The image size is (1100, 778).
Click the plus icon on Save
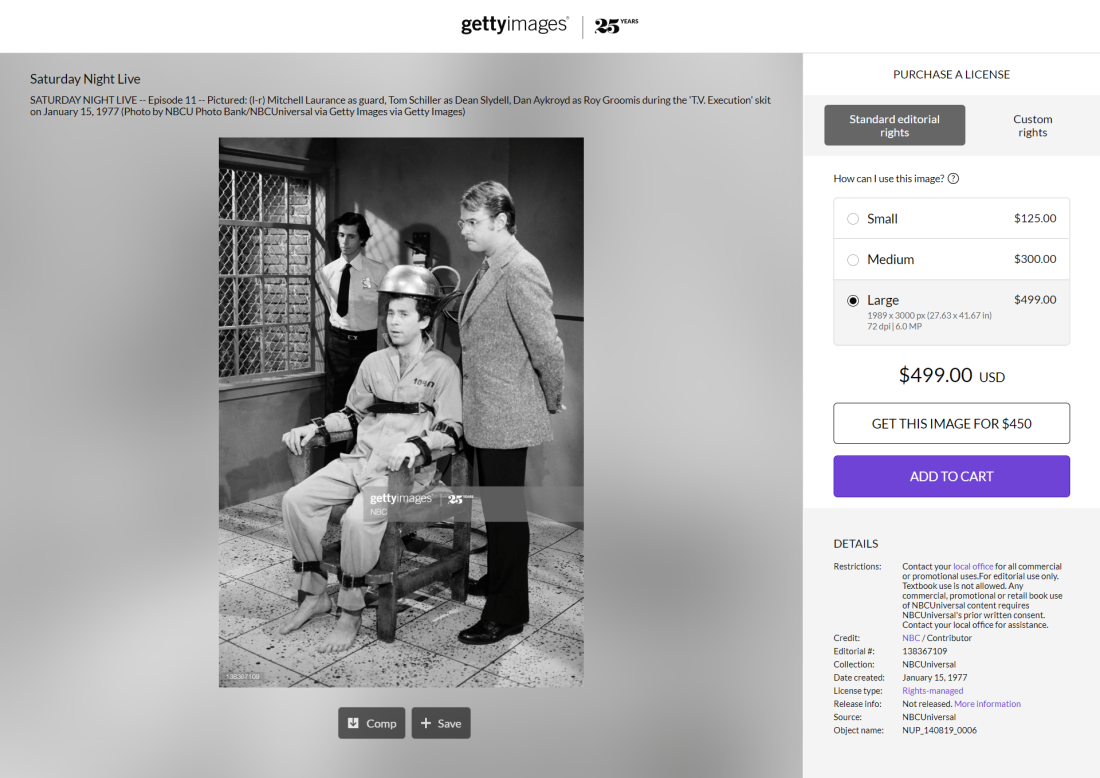click(426, 723)
